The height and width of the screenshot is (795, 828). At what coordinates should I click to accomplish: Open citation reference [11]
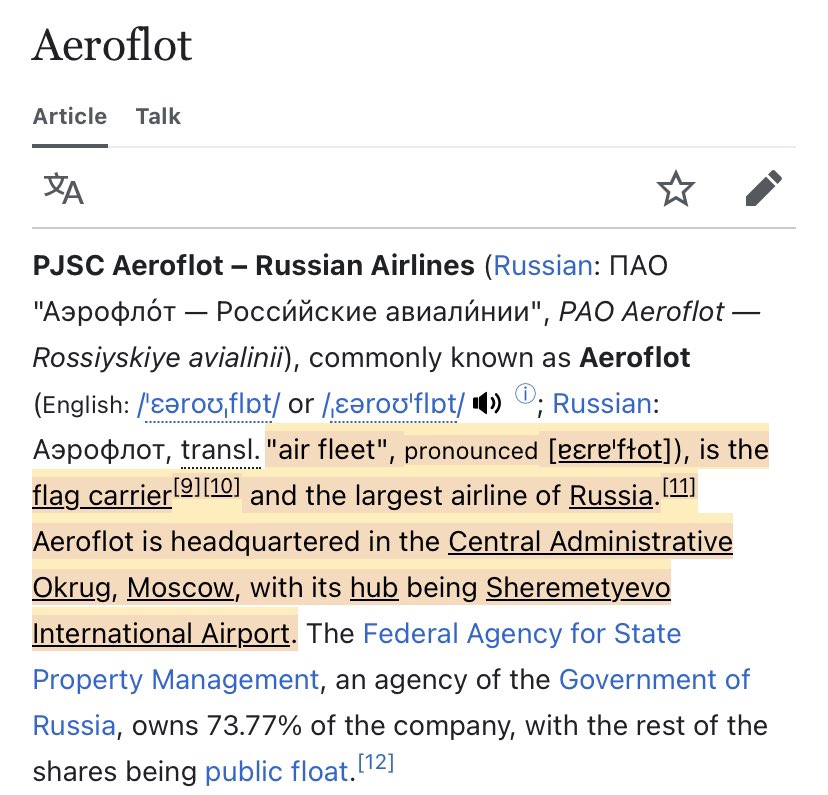[x=679, y=486]
